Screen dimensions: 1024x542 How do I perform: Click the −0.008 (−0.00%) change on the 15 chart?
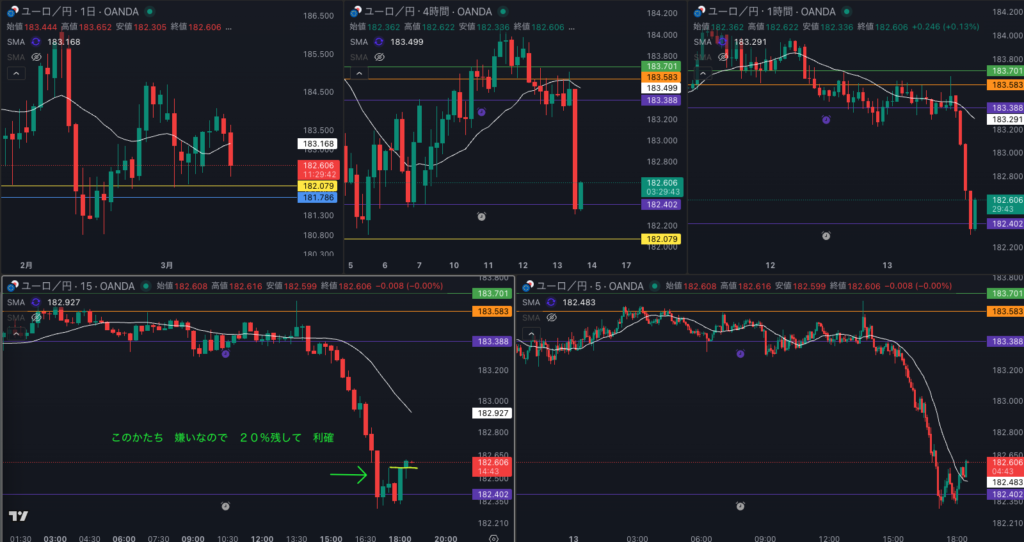[409, 286]
